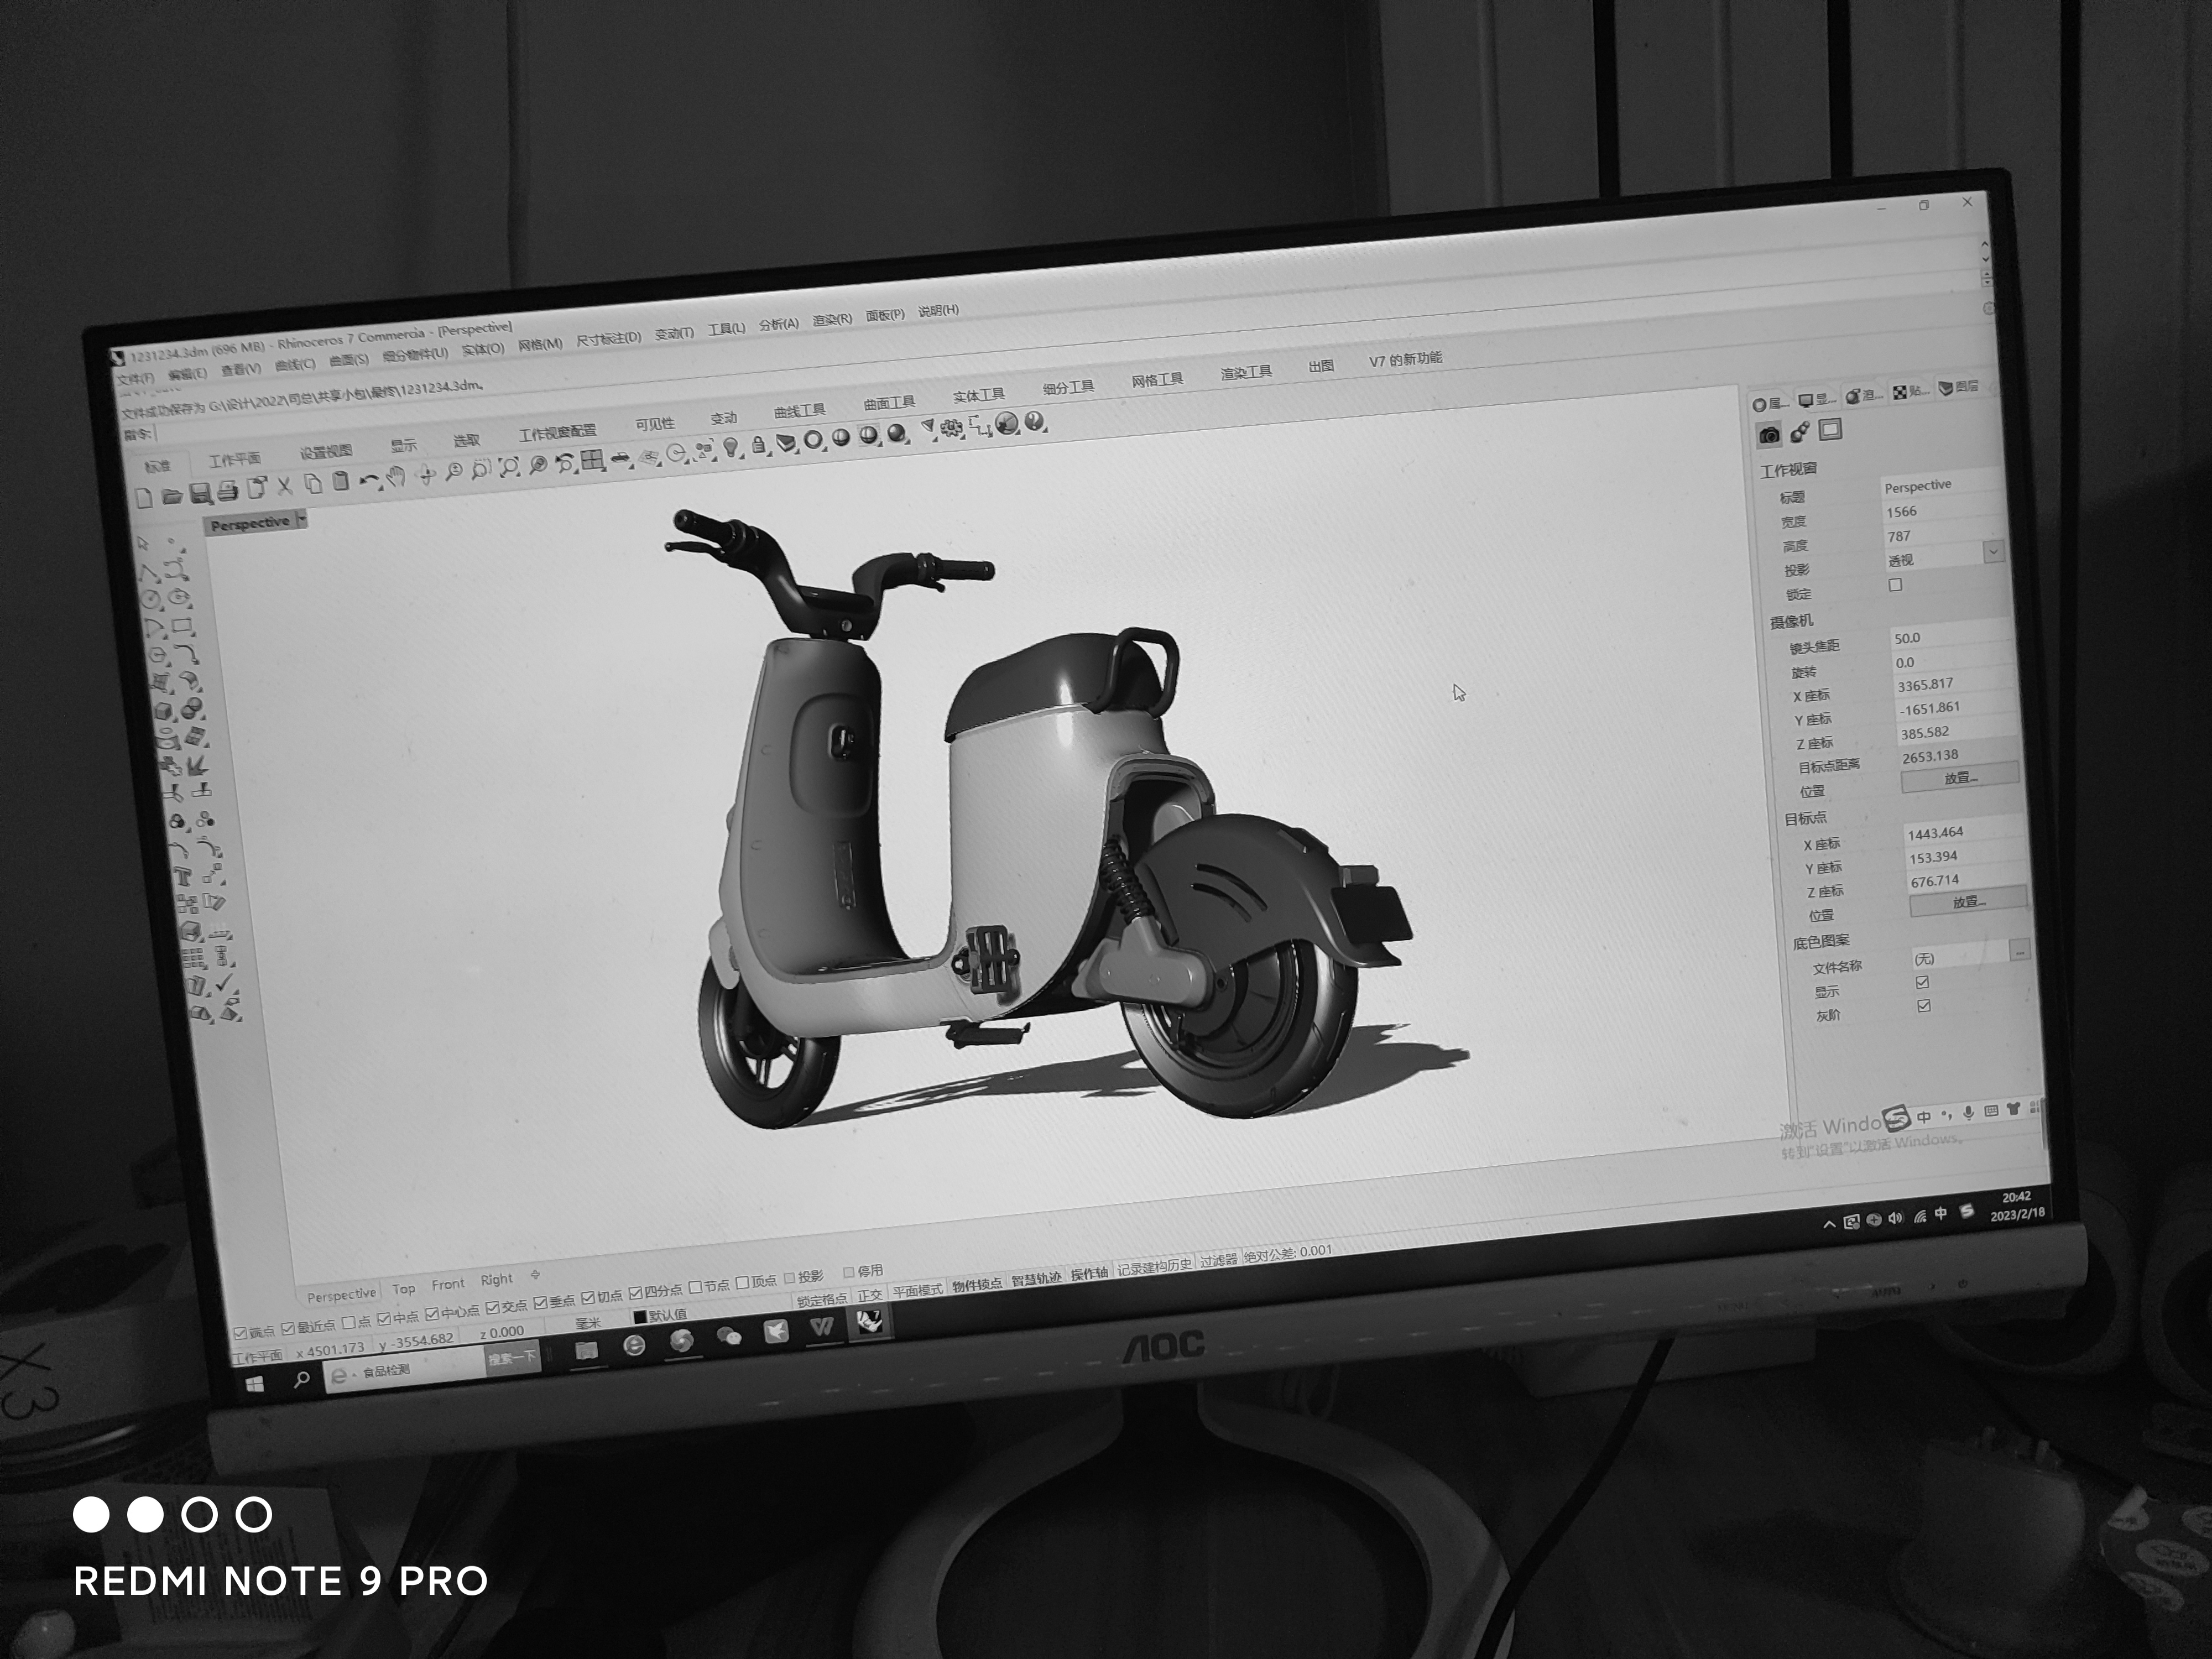This screenshot has height=1659, width=2212.
Task: Open the four-viewport layout icon
Action: pyautogui.click(x=593, y=459)
